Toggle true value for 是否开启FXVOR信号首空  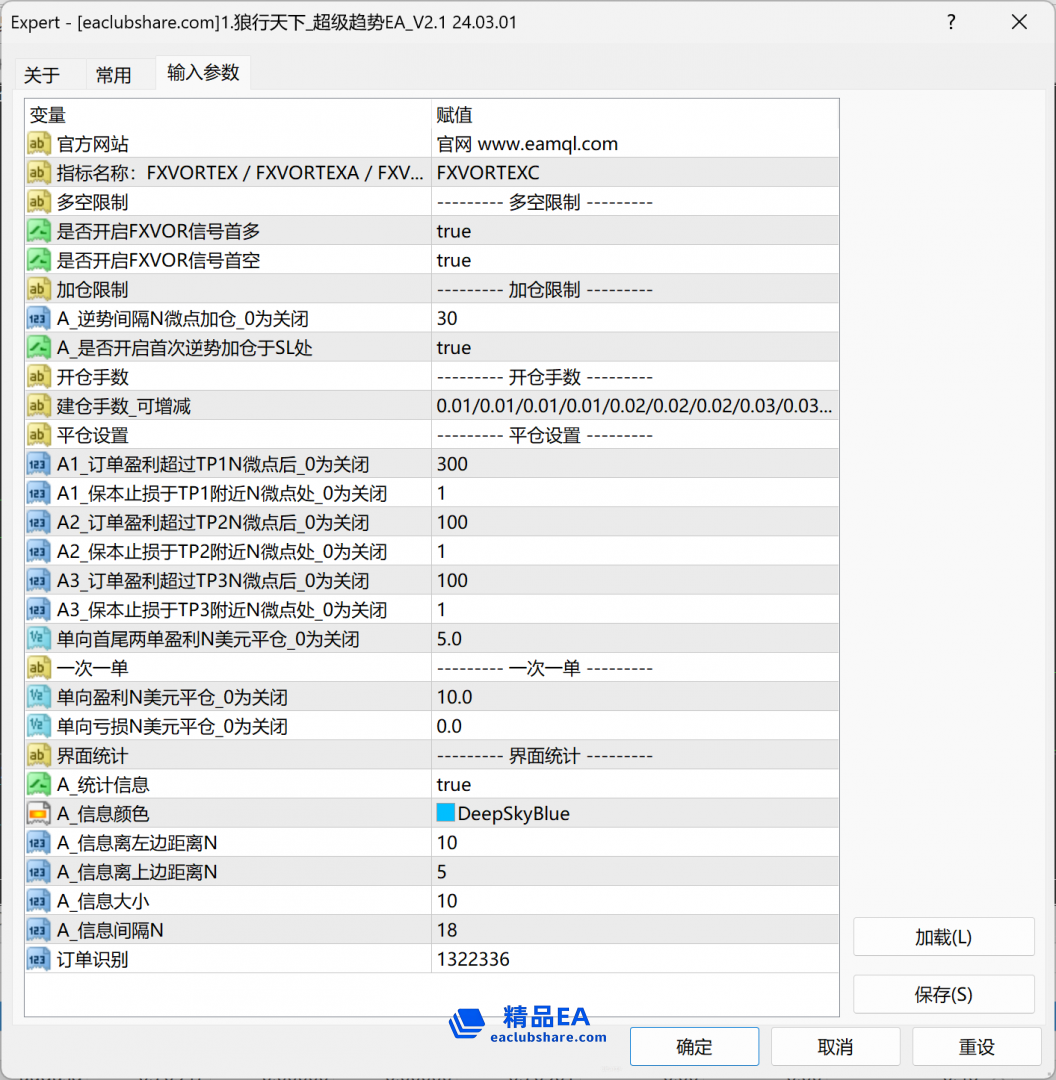[x=454, y=260]
